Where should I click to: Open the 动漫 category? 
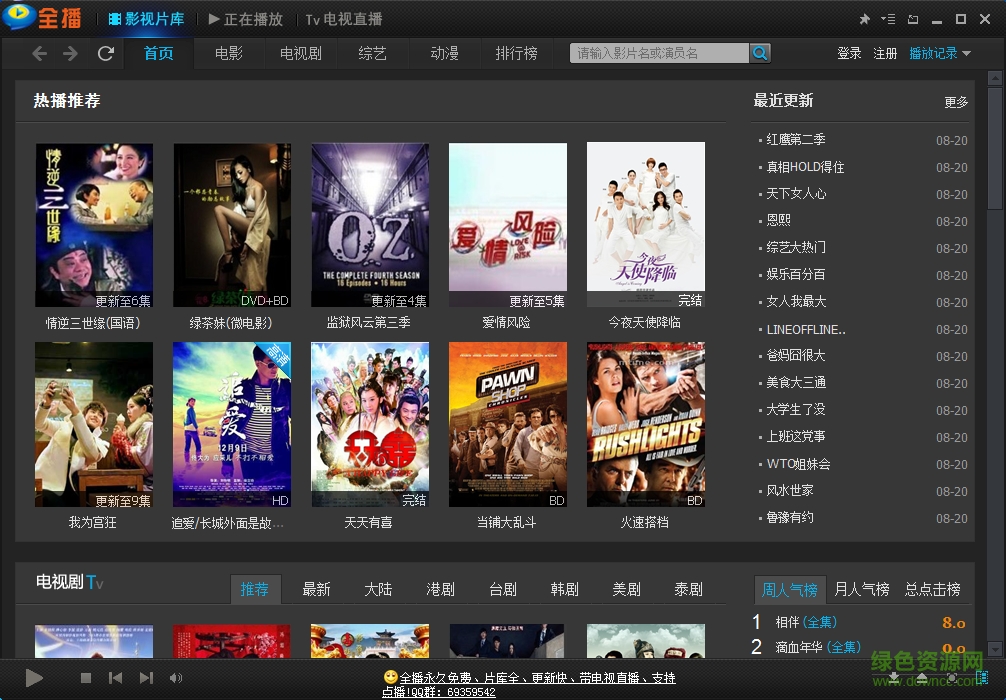click(445, 53)
